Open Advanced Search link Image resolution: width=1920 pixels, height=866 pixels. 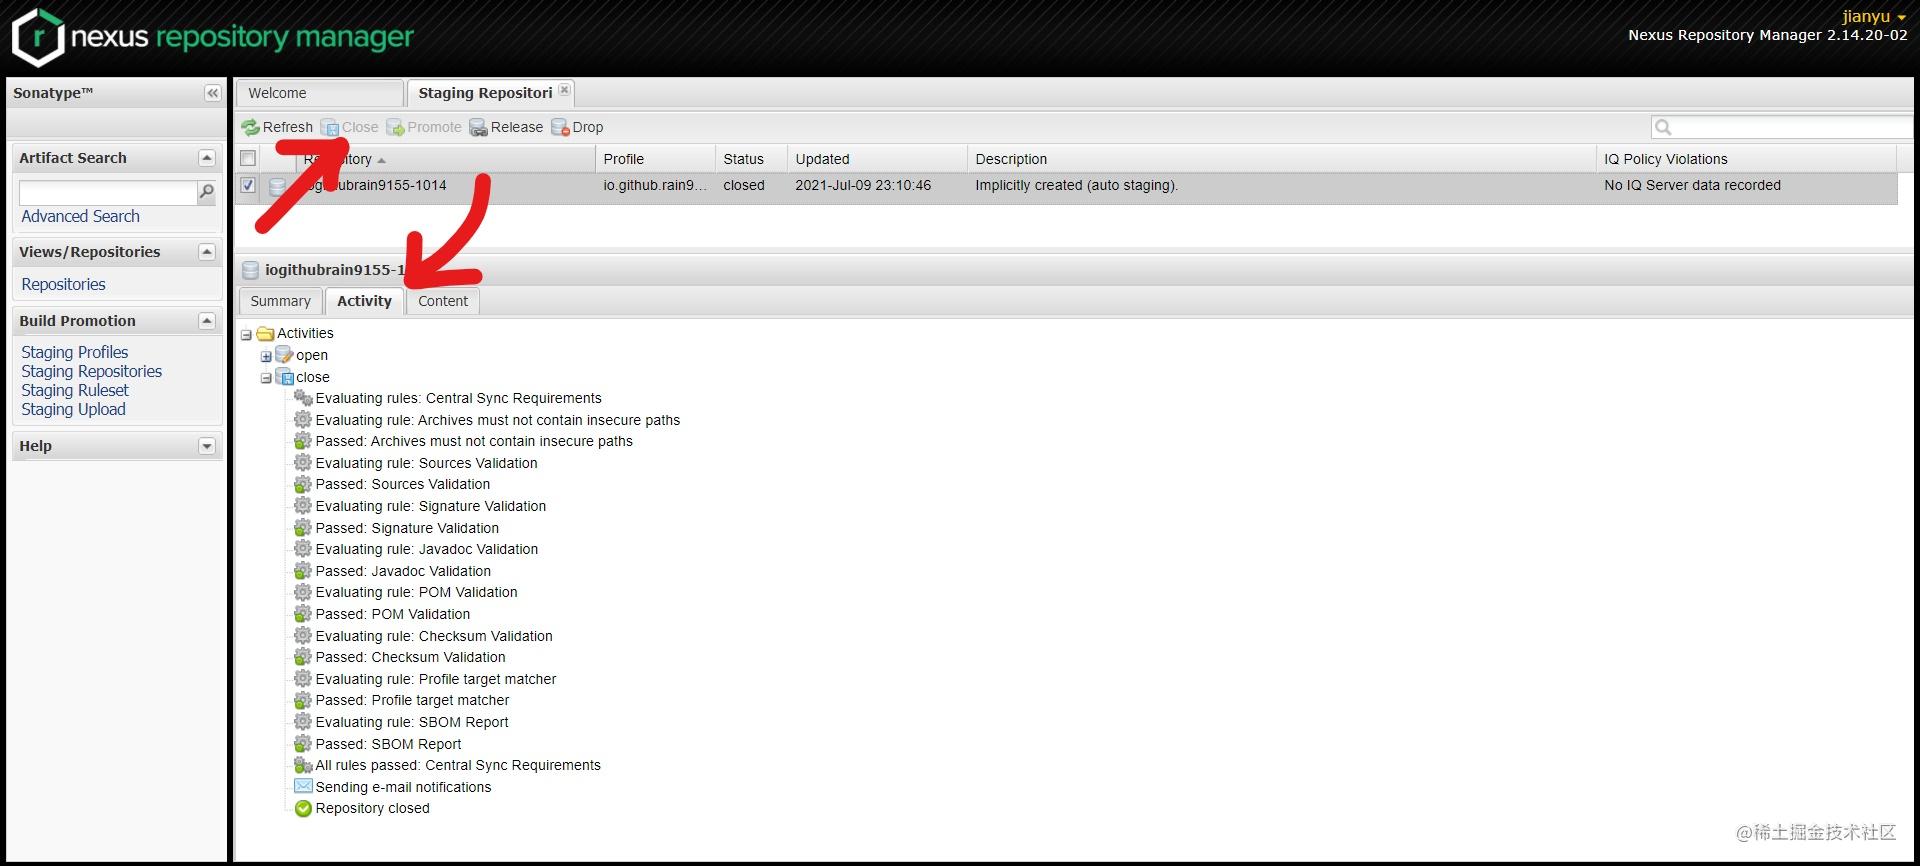[80, 216]
